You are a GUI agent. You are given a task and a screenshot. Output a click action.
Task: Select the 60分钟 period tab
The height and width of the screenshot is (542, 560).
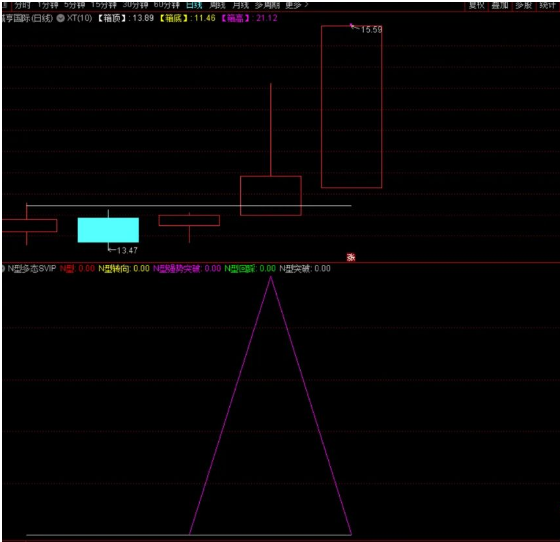pos(167,5)
